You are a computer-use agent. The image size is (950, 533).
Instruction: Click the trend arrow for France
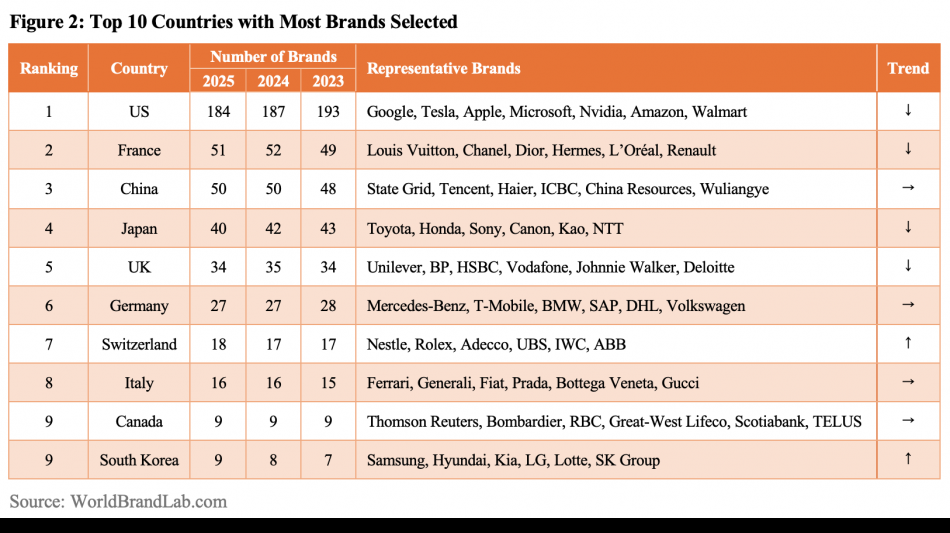point(908,150)
